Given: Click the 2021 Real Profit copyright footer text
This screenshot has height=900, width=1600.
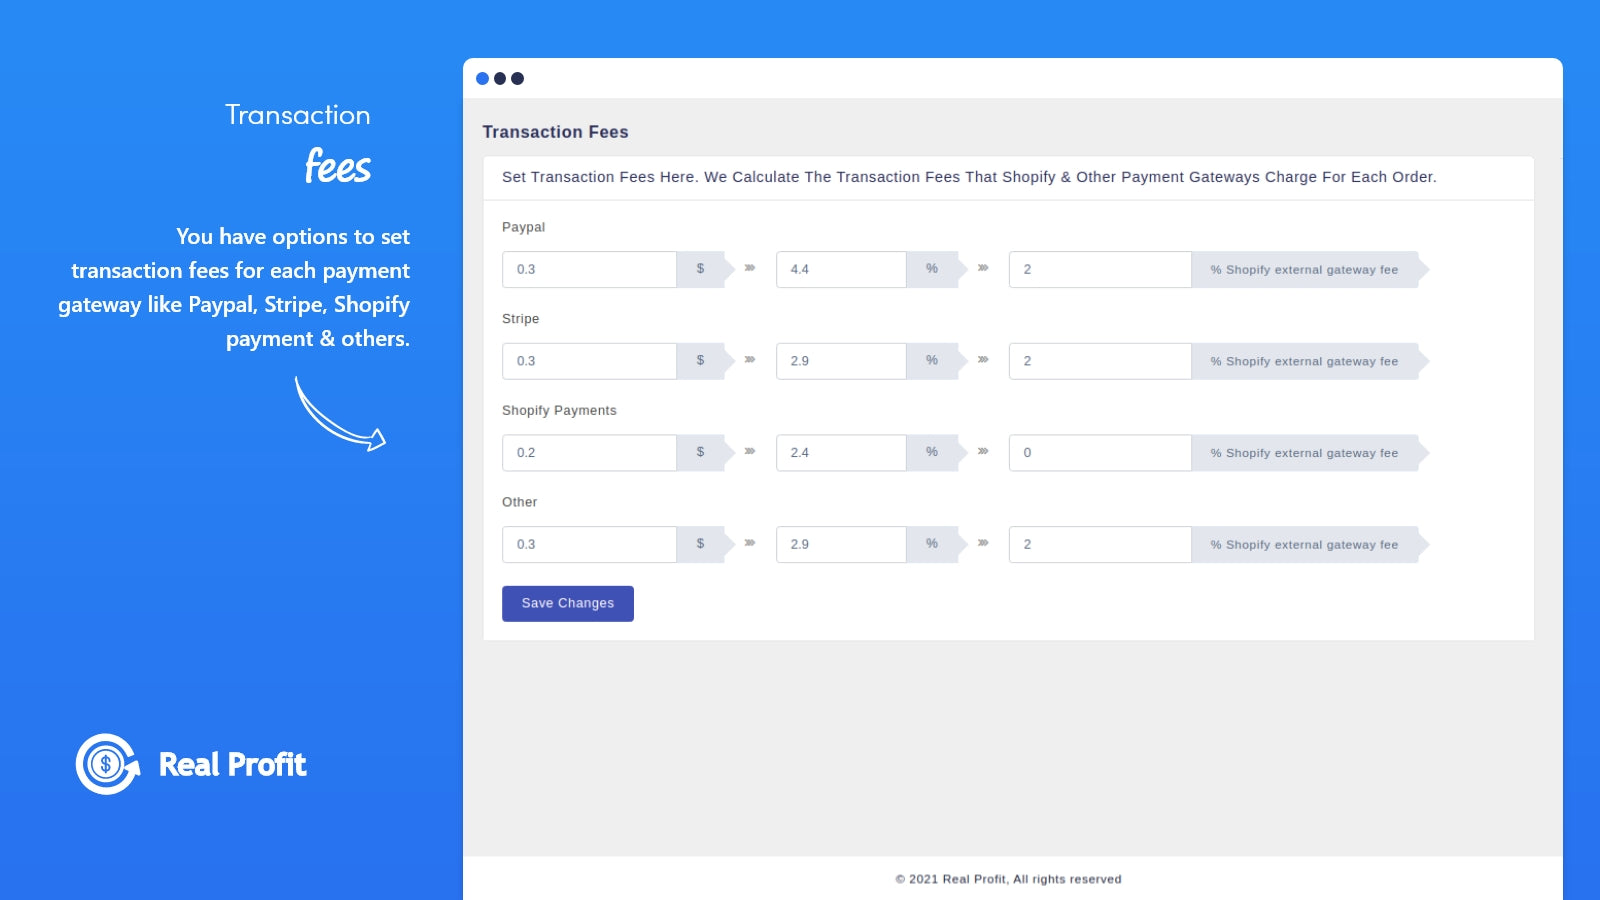Looking at the screenshot, I should tap(1008, 879).
